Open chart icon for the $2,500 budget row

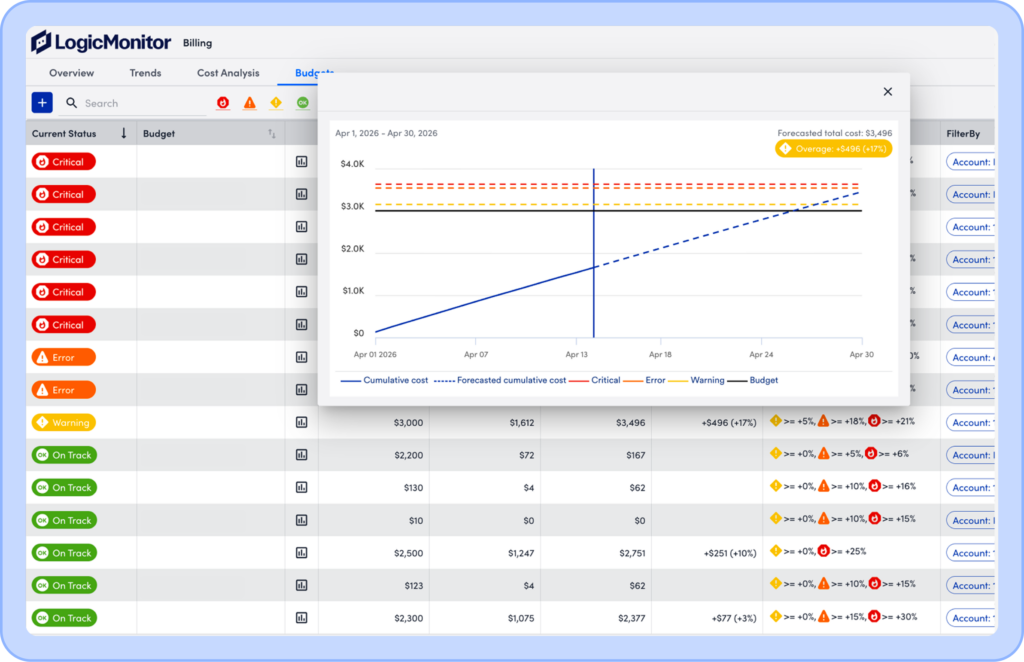301,553
